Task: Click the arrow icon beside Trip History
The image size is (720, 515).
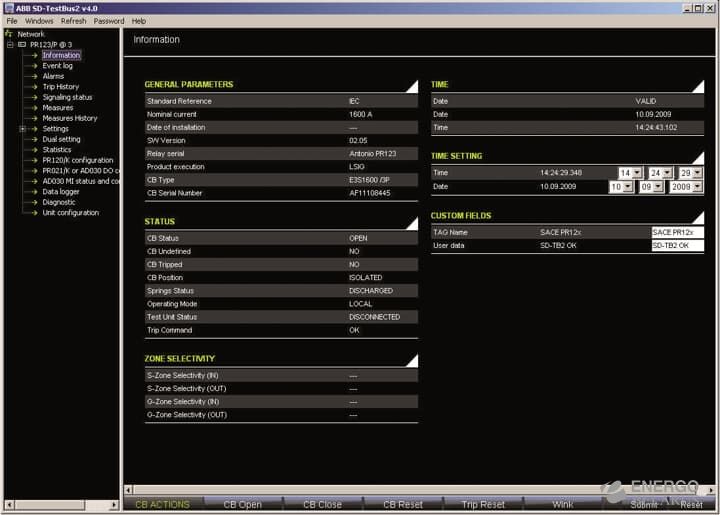Action: coord(33,87)
